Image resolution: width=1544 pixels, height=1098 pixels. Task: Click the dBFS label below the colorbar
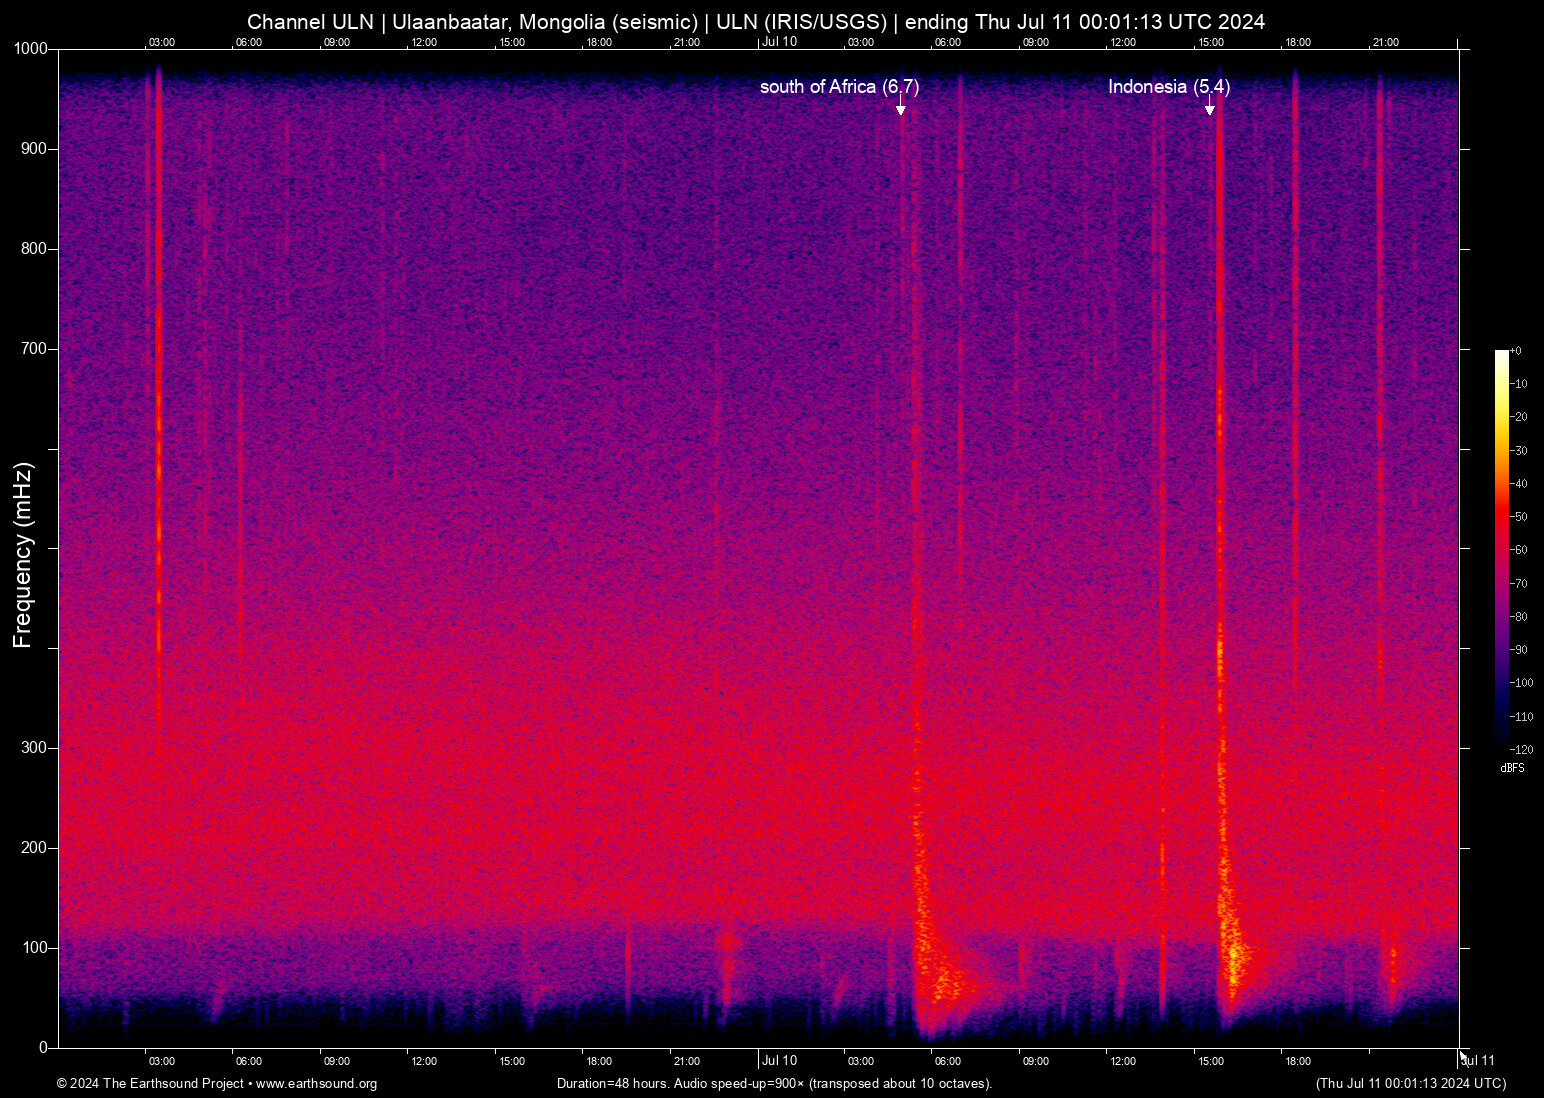[1513, 768]
